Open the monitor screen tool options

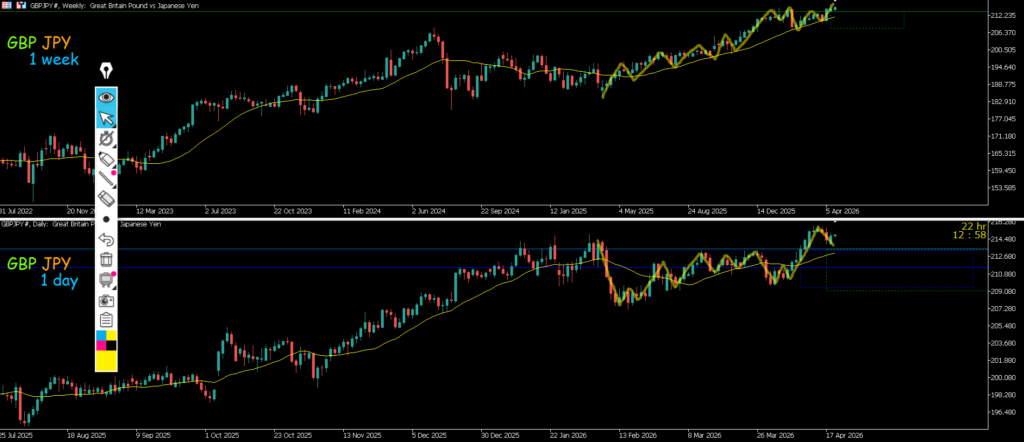click(107, 280)
